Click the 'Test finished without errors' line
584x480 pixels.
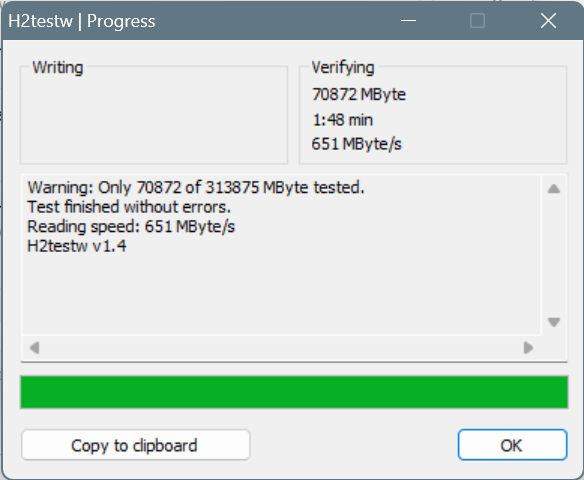(x=129, y=207)
